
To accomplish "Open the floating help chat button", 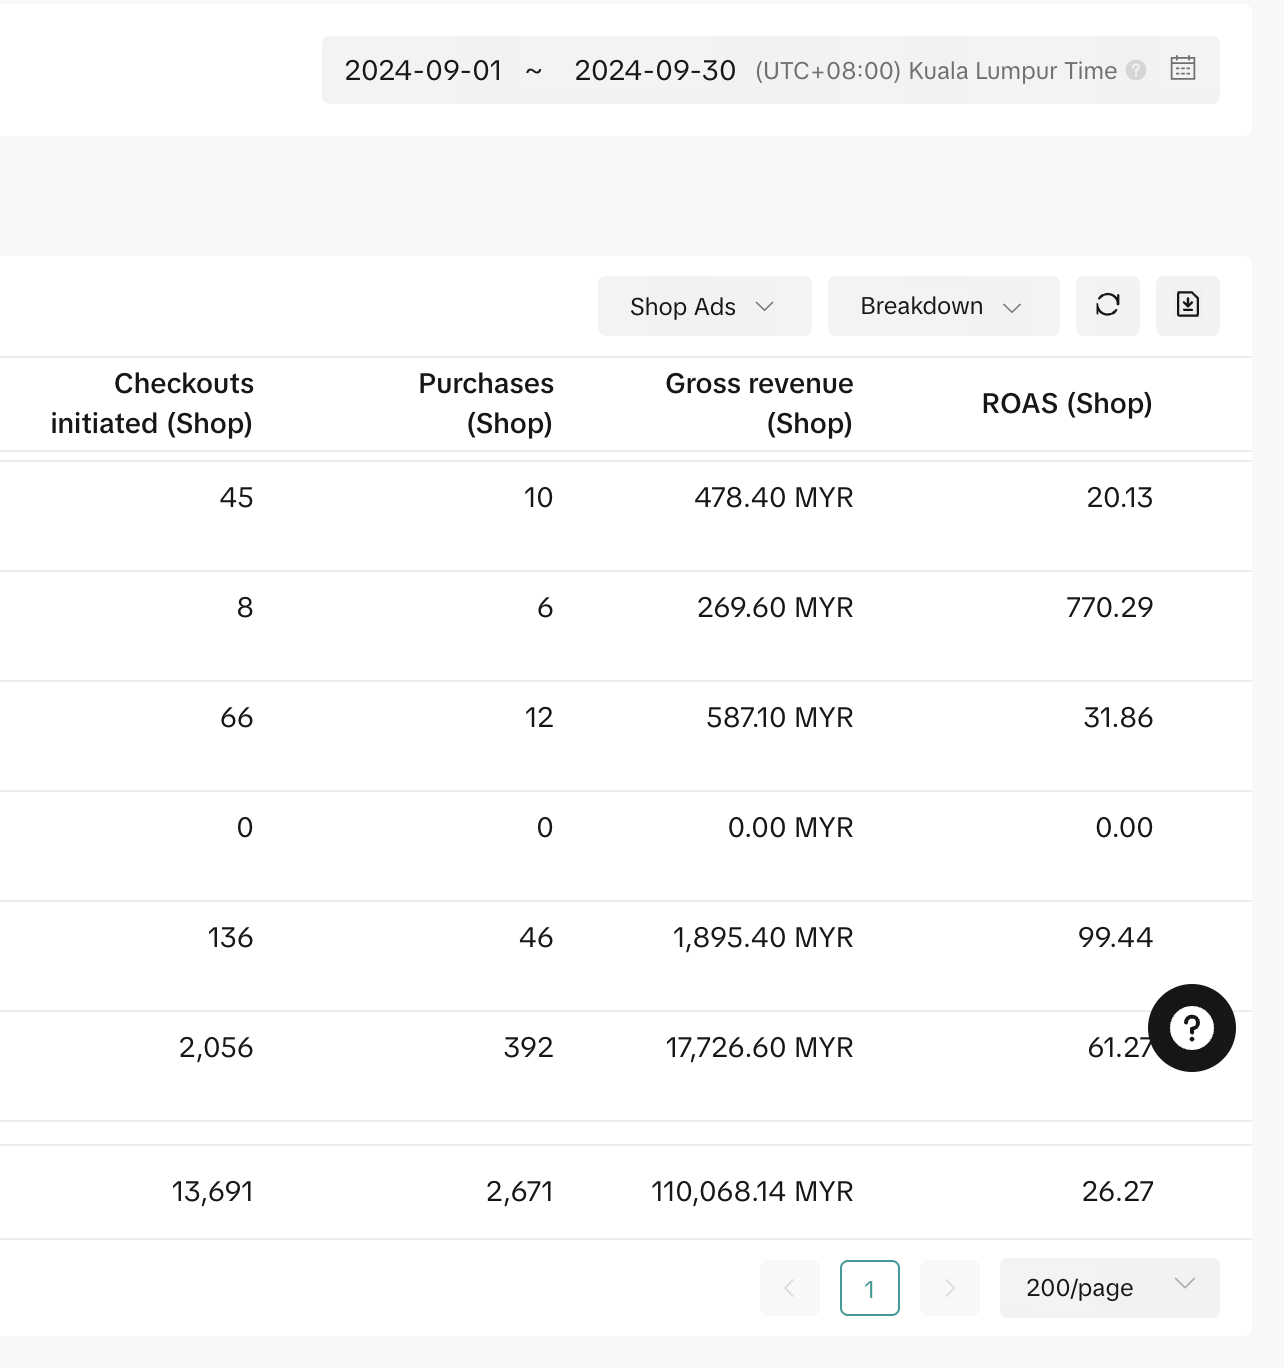I will [1191, 1028].
